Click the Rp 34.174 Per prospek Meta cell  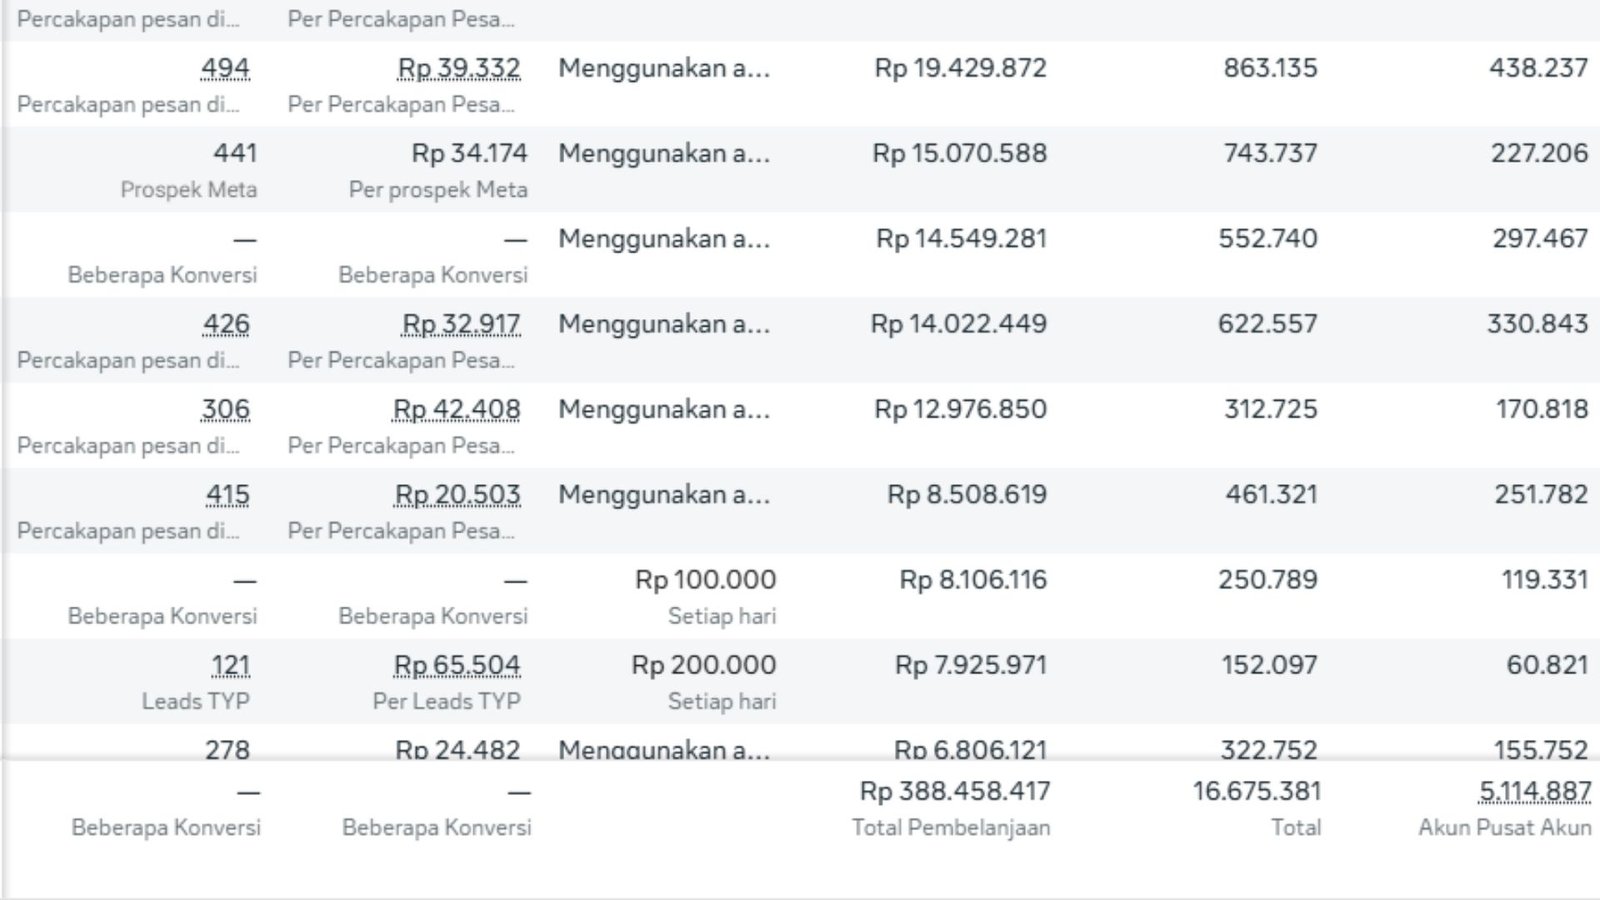click(x=469, y=153)
